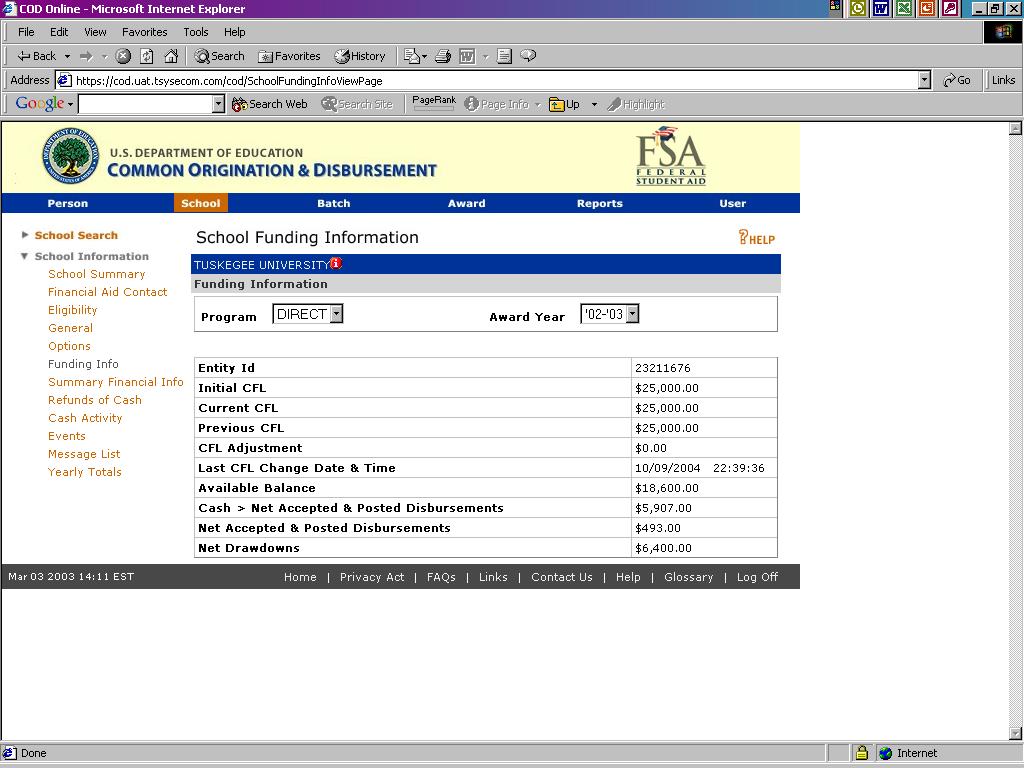Image resolution: width=1024 pixels, height=768 pixels.
Task: Open the Tools menu
Action: coord(196,32)
